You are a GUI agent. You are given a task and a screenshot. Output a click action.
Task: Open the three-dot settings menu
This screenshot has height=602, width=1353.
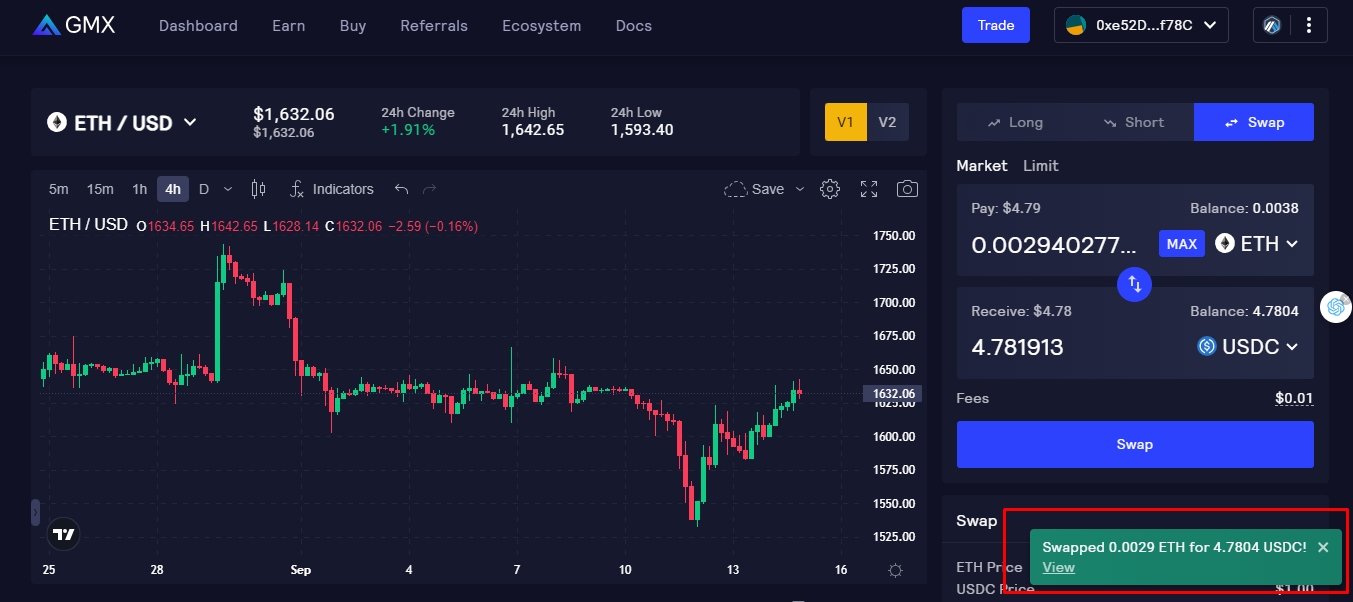tap(1309, 25)
